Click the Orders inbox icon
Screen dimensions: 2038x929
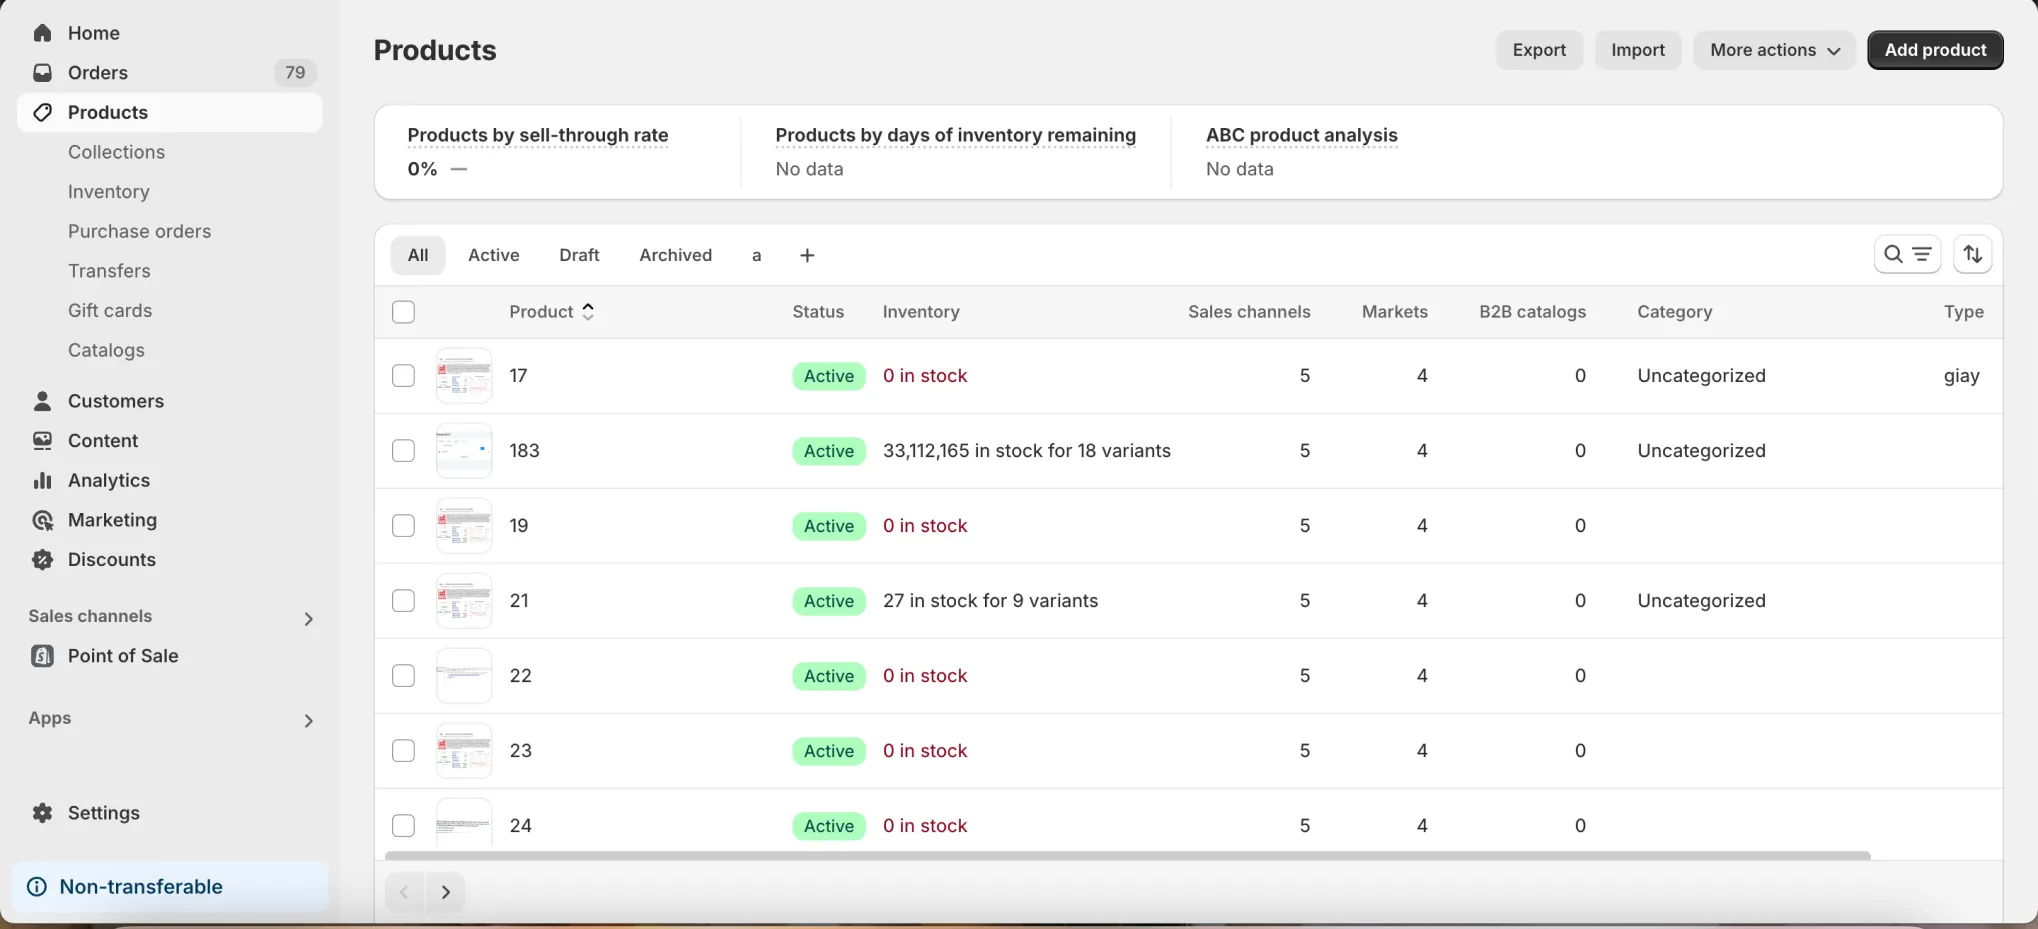click(x=42, y=72)
